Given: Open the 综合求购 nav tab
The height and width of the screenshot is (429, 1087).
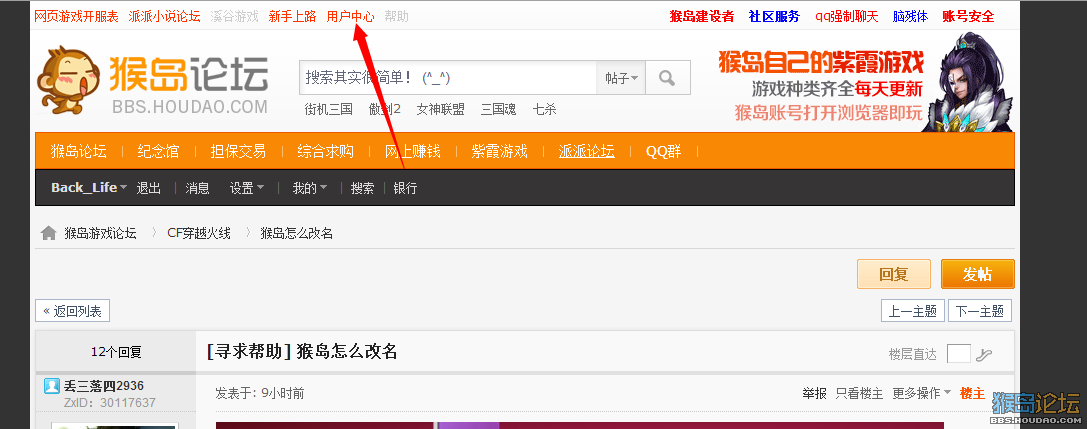Looking at the screenshot, I should pos(325,151).
